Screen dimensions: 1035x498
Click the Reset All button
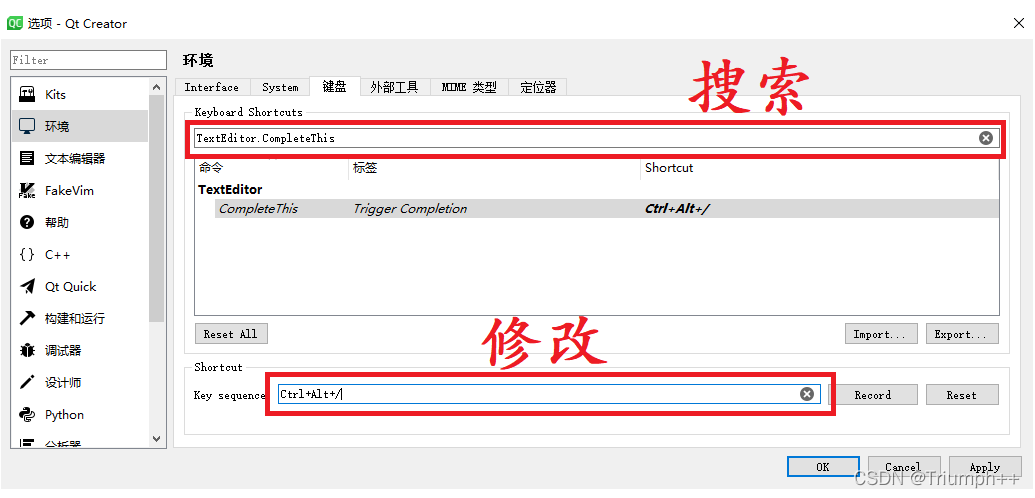tap(231, 334)
